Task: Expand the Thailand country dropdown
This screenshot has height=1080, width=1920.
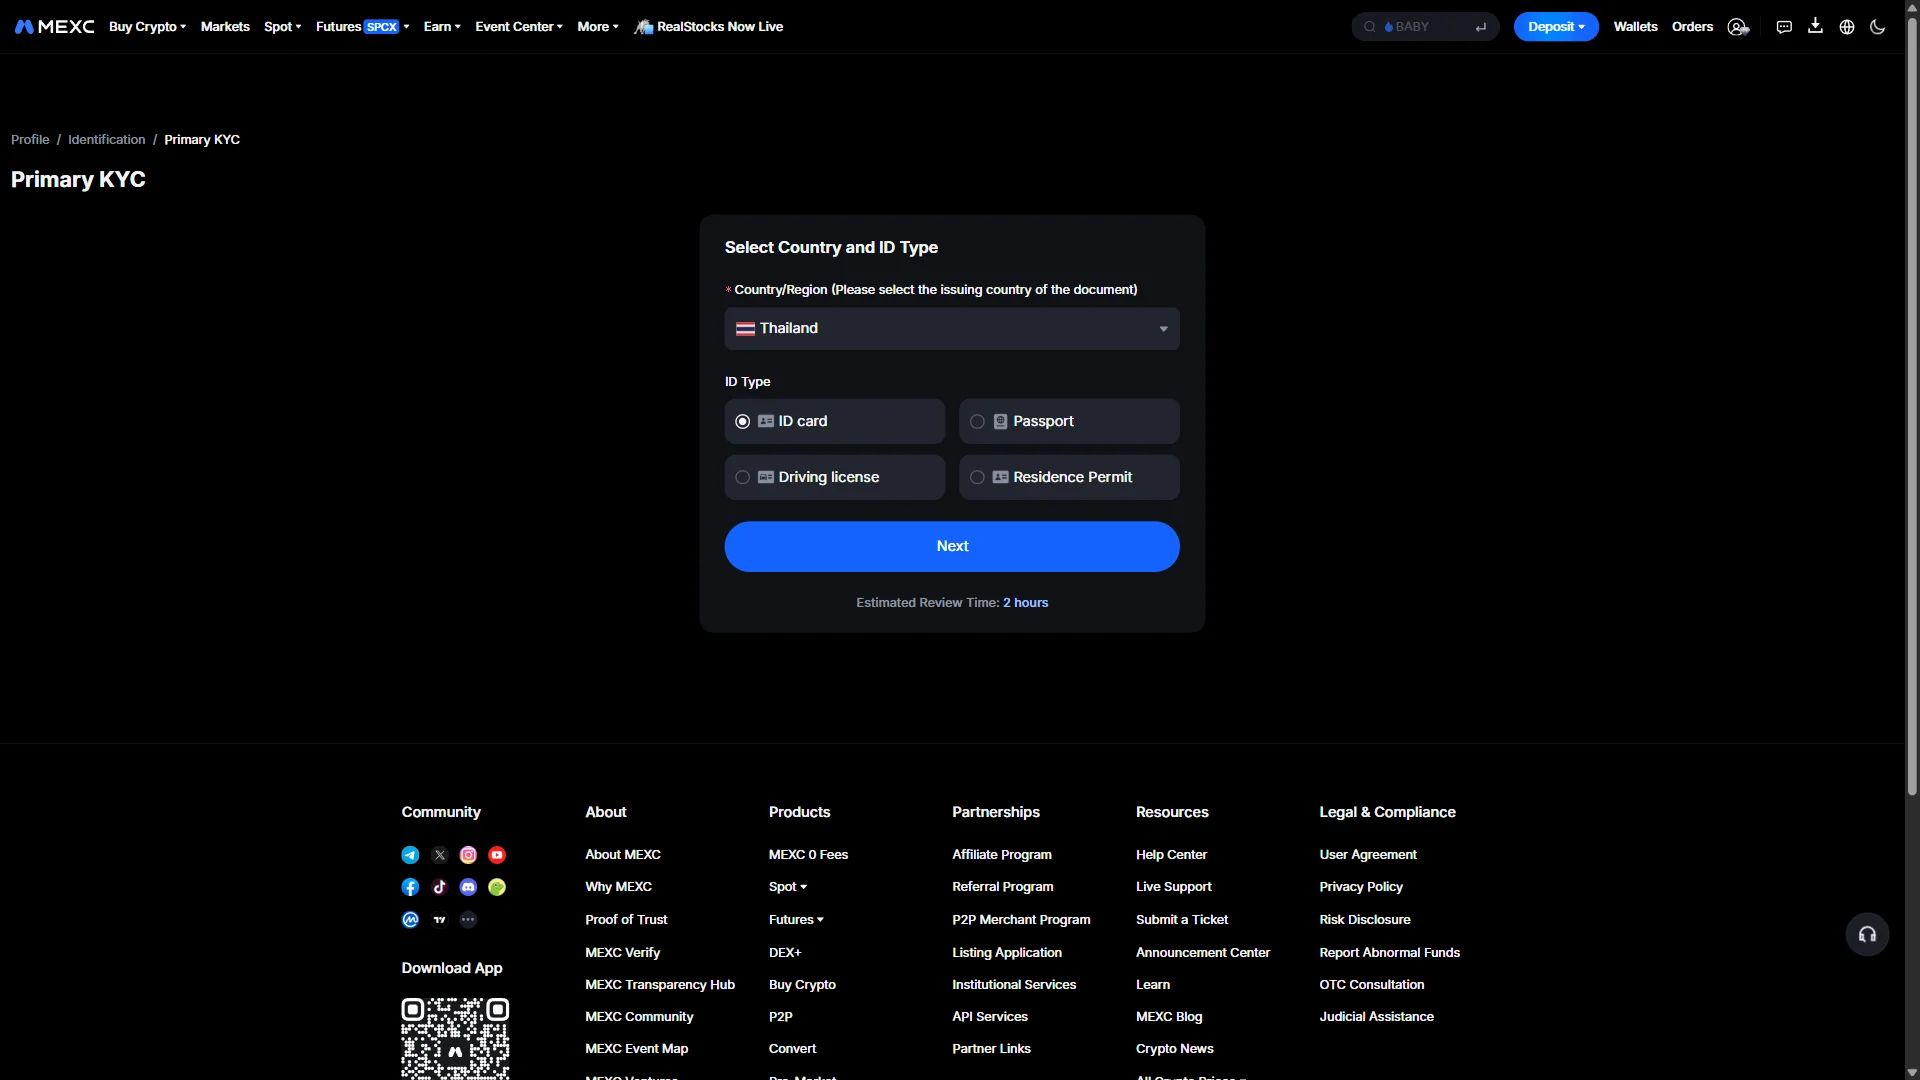Action: (952, 329)
